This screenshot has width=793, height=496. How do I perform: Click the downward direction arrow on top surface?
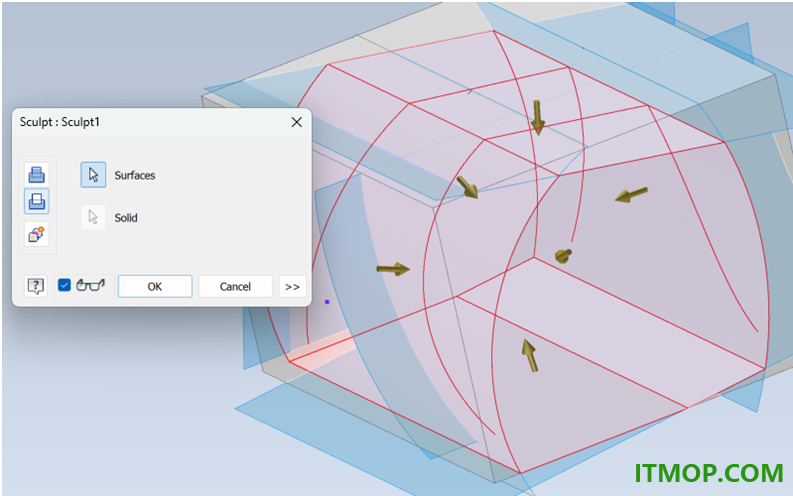click(538, 117)
